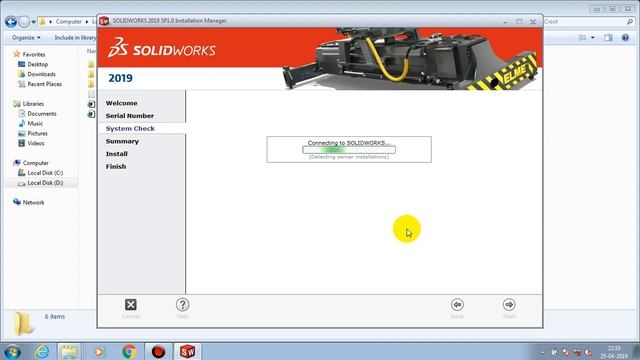This screenshot has height=360, width=640.
Task: Click the 6 items status text
Action: tap(55, 316)
